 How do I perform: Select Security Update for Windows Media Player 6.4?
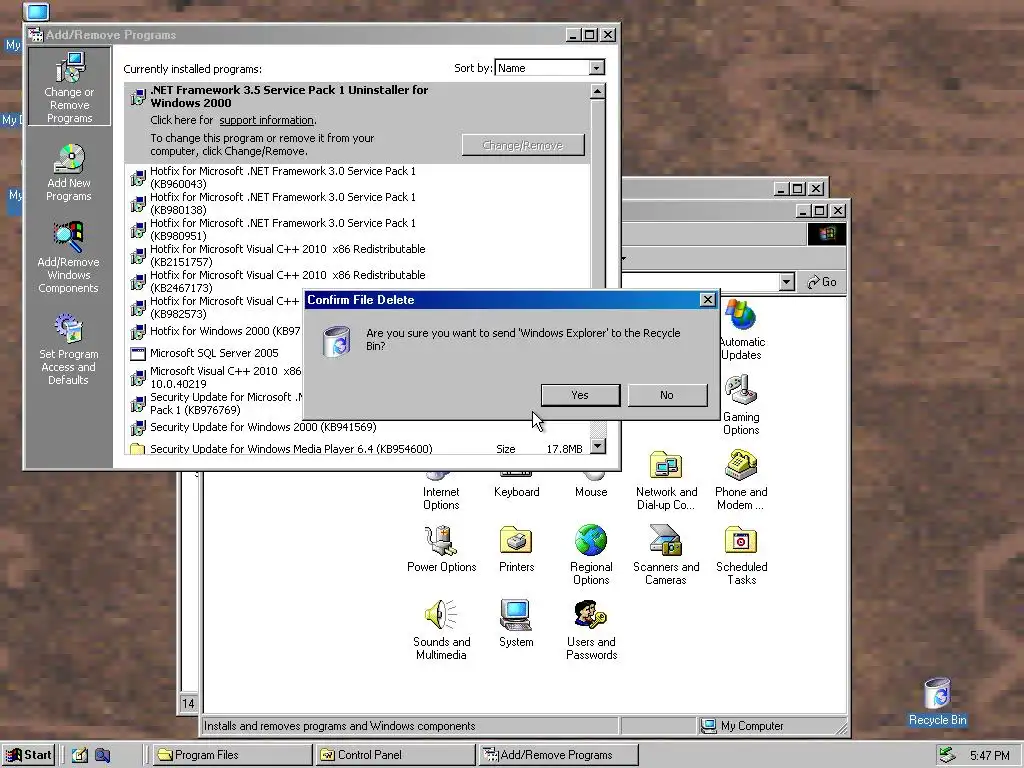click(357, 449)
